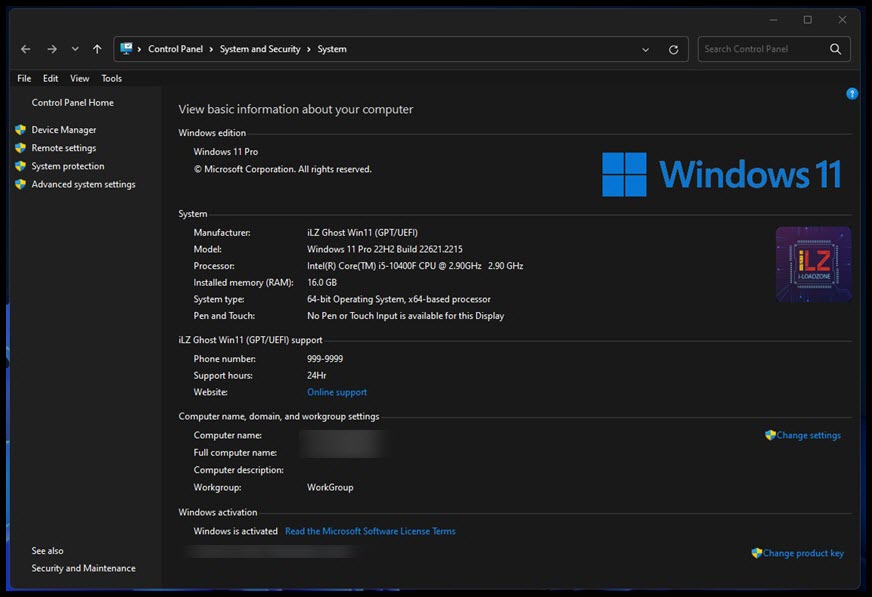
Task: Open Remote settings
Action: tap(64, 148)
